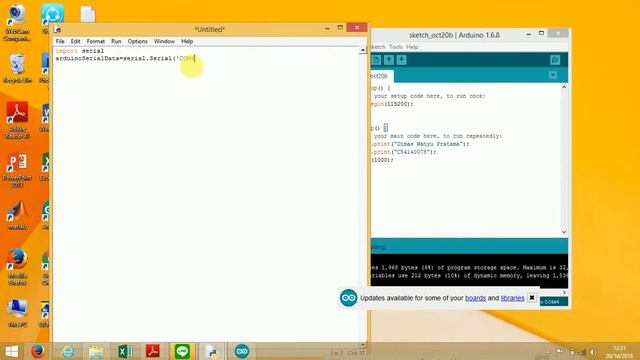Click the Arduino console 'program storage space' line

(469, 268)
